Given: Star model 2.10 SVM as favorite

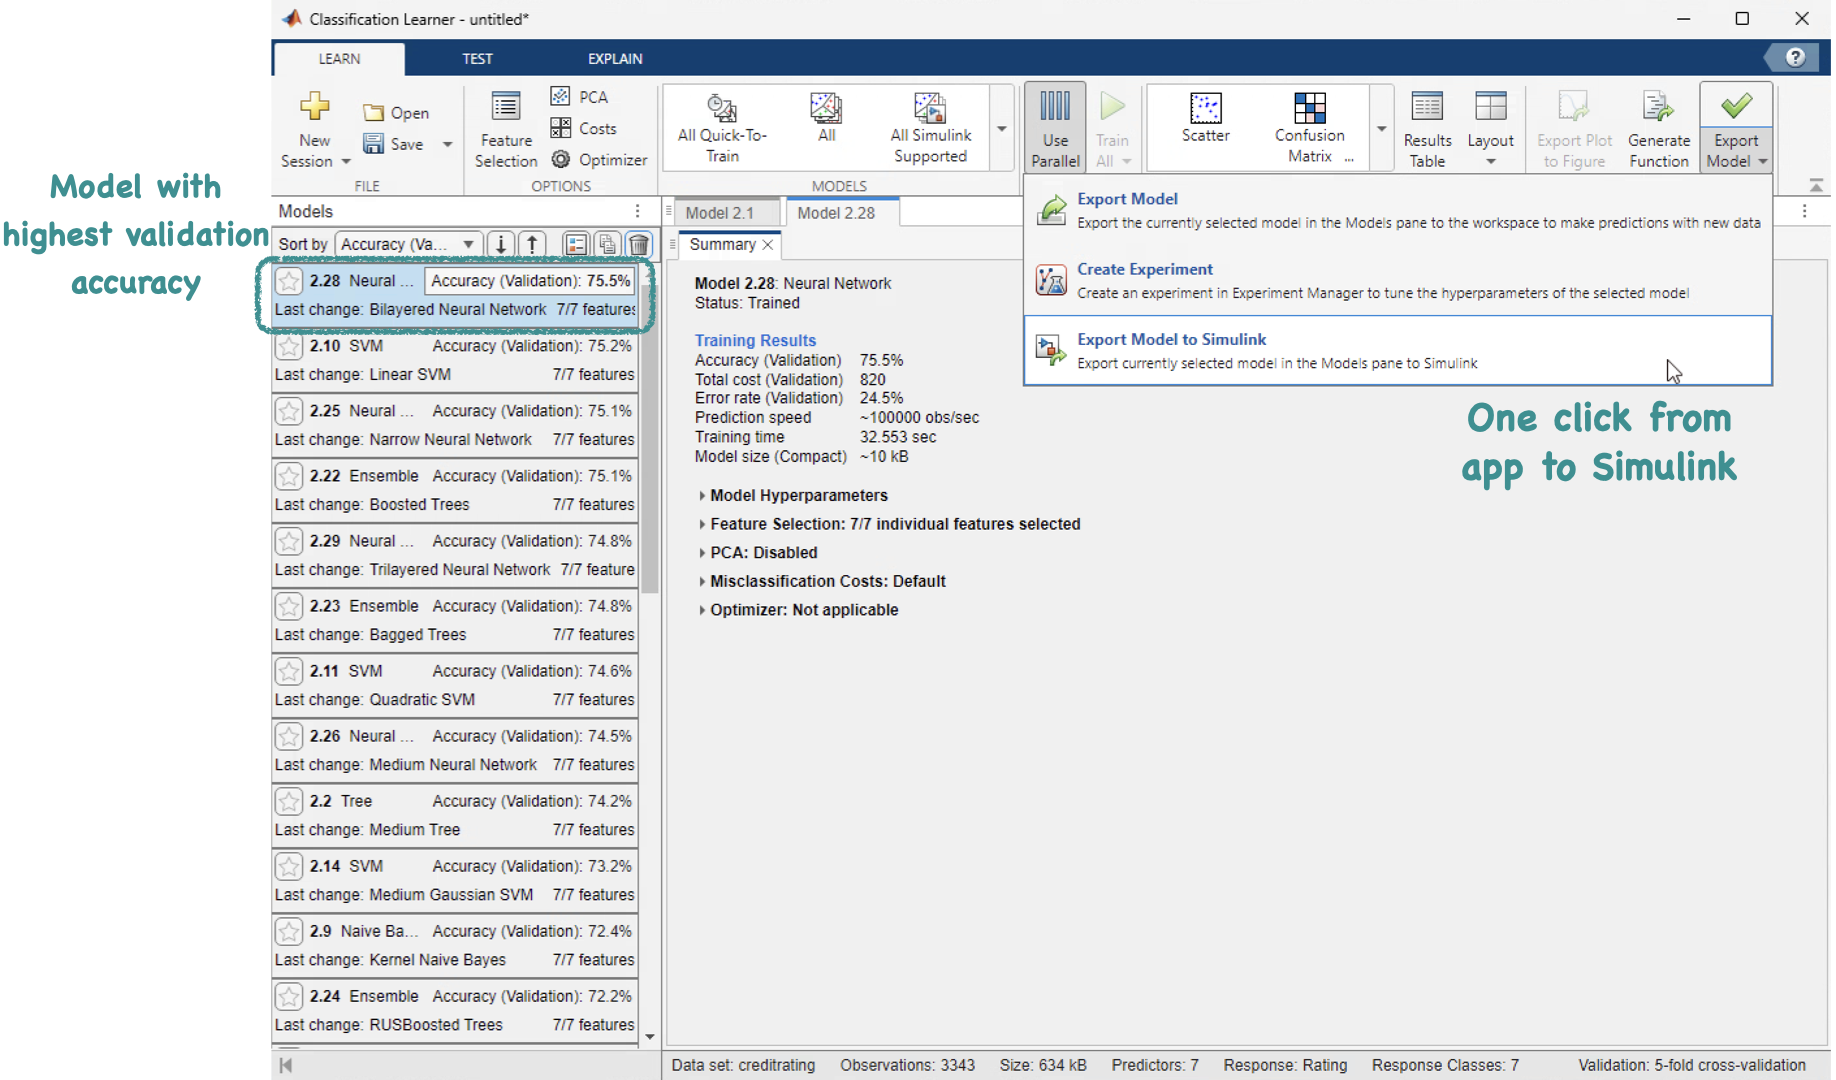Looking at the screenshot, I should click(289, 346).
